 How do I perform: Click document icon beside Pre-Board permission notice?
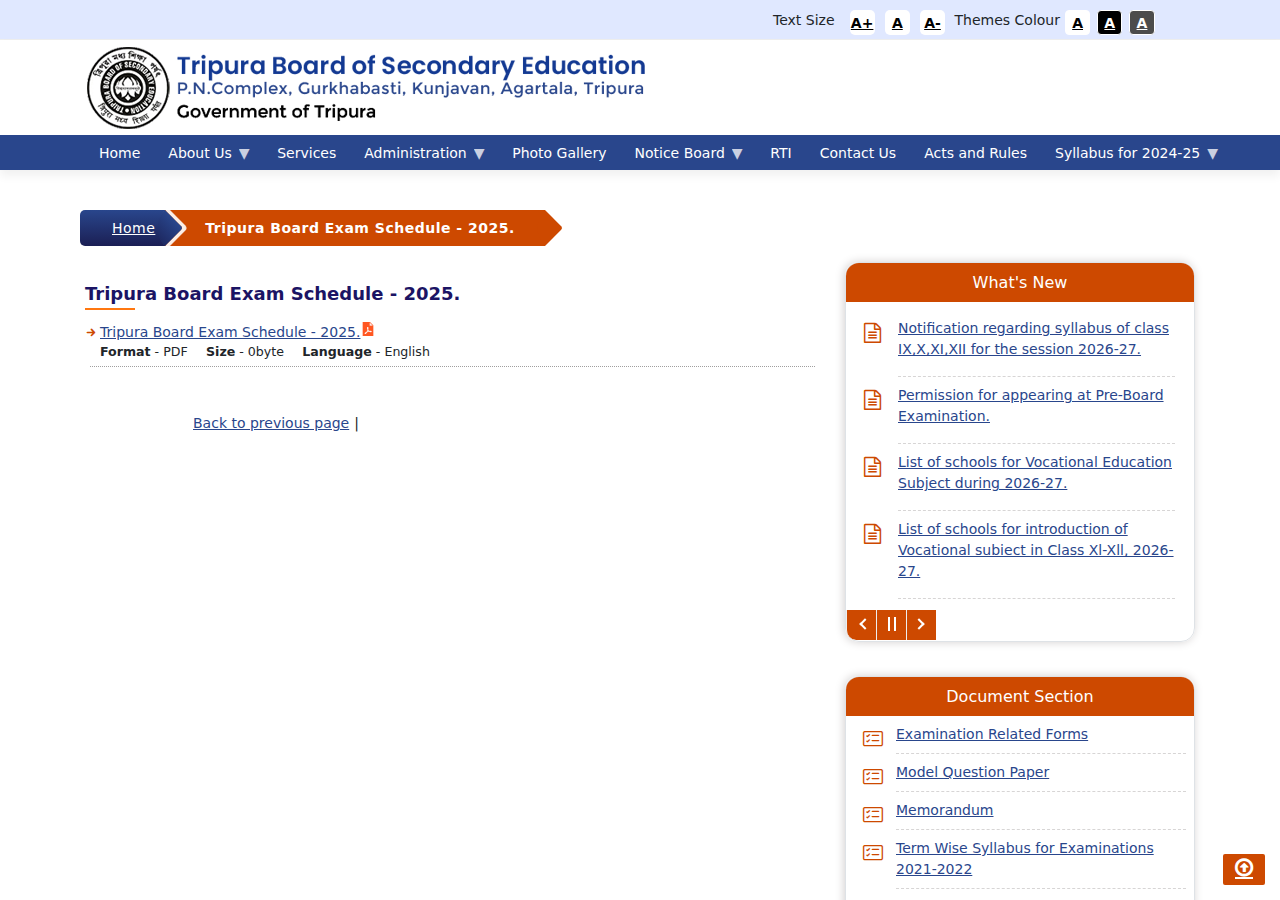(873, 400)
